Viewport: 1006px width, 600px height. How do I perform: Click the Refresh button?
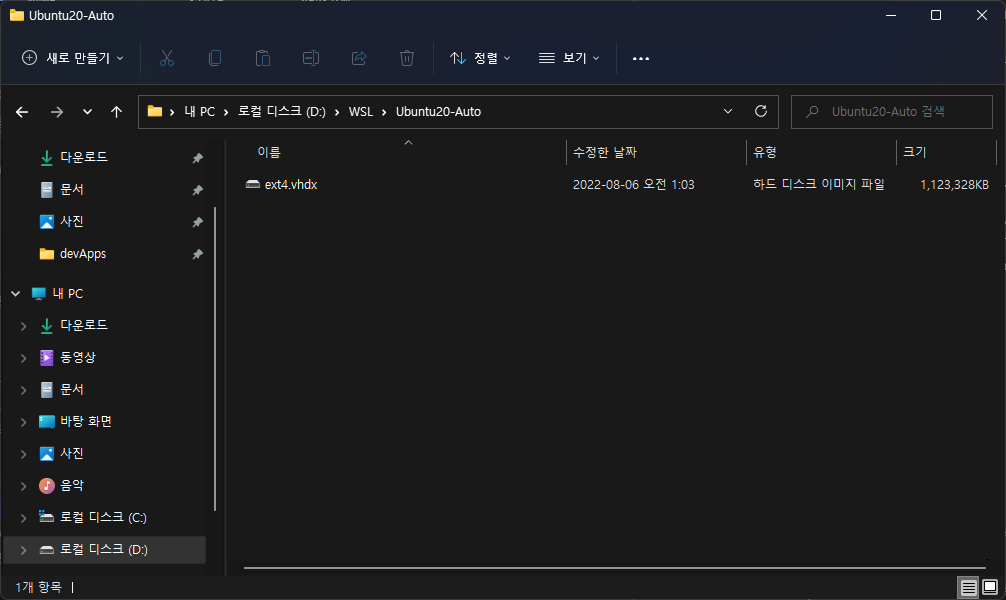[761, 112]
